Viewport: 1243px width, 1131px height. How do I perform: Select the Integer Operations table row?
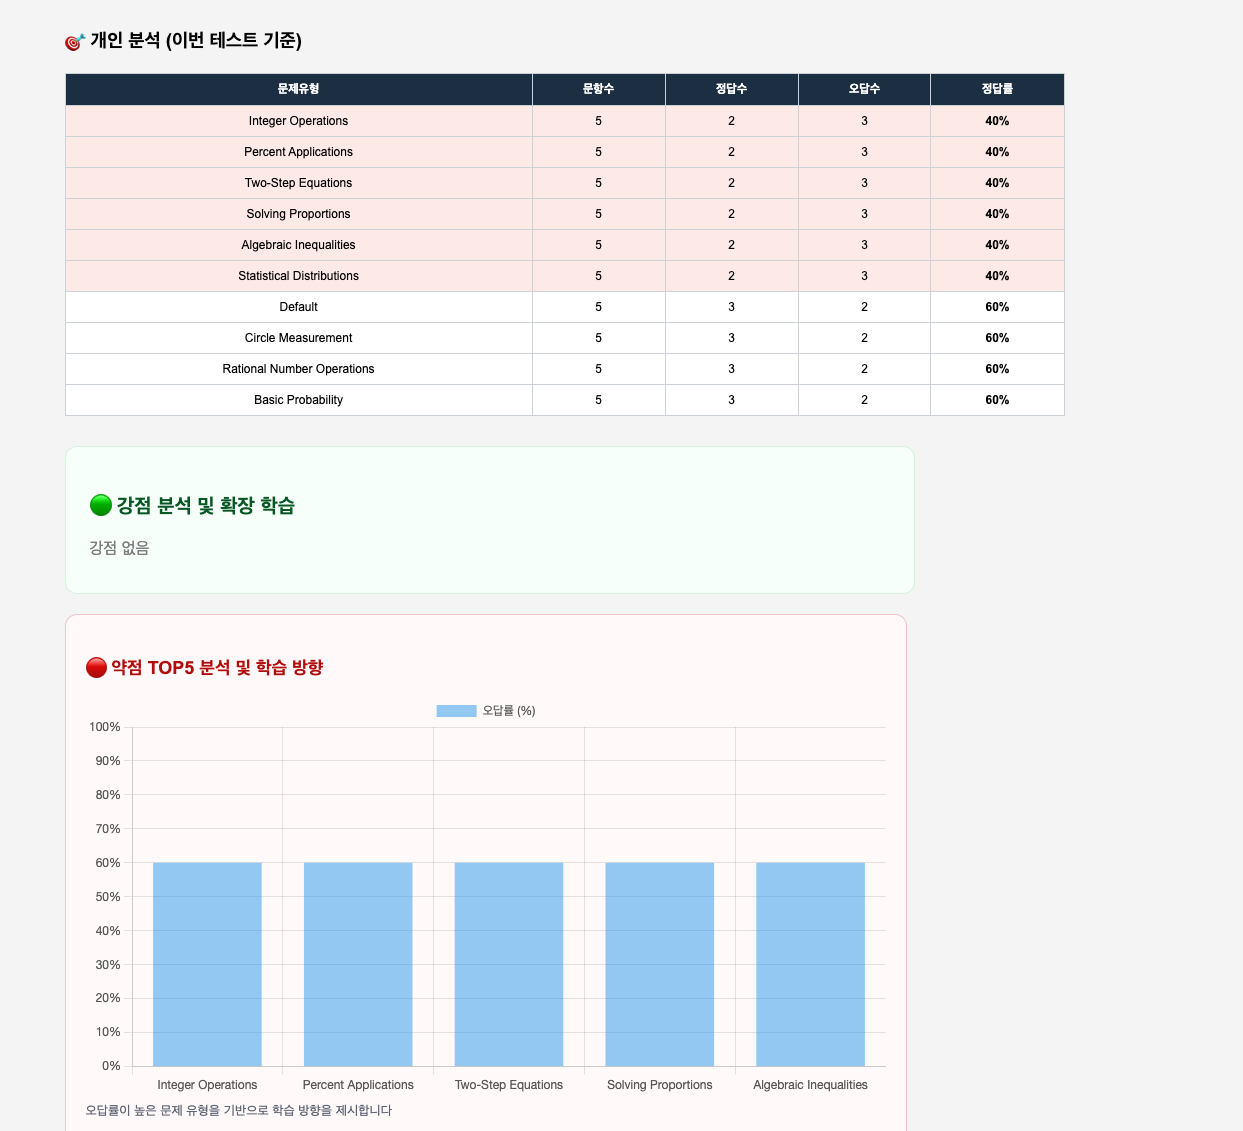pos(565,121)
